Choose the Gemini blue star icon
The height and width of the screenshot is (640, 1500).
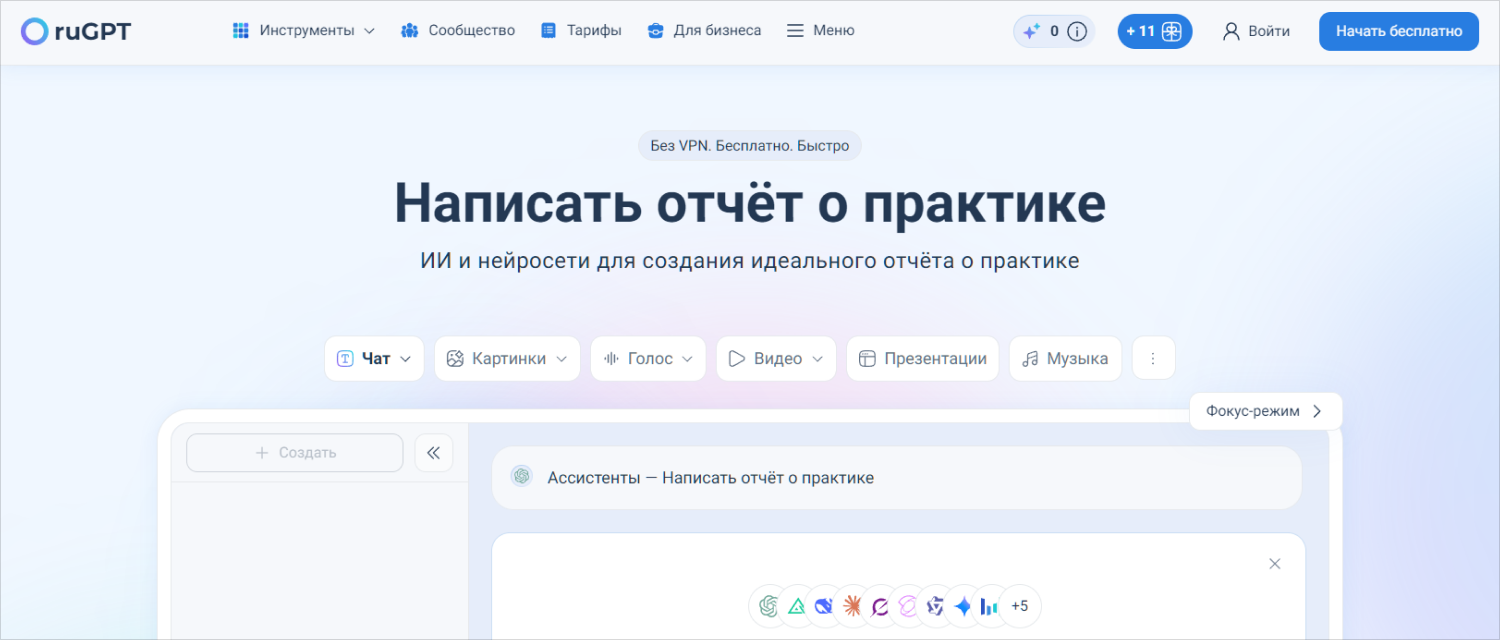tap(962, 605)
